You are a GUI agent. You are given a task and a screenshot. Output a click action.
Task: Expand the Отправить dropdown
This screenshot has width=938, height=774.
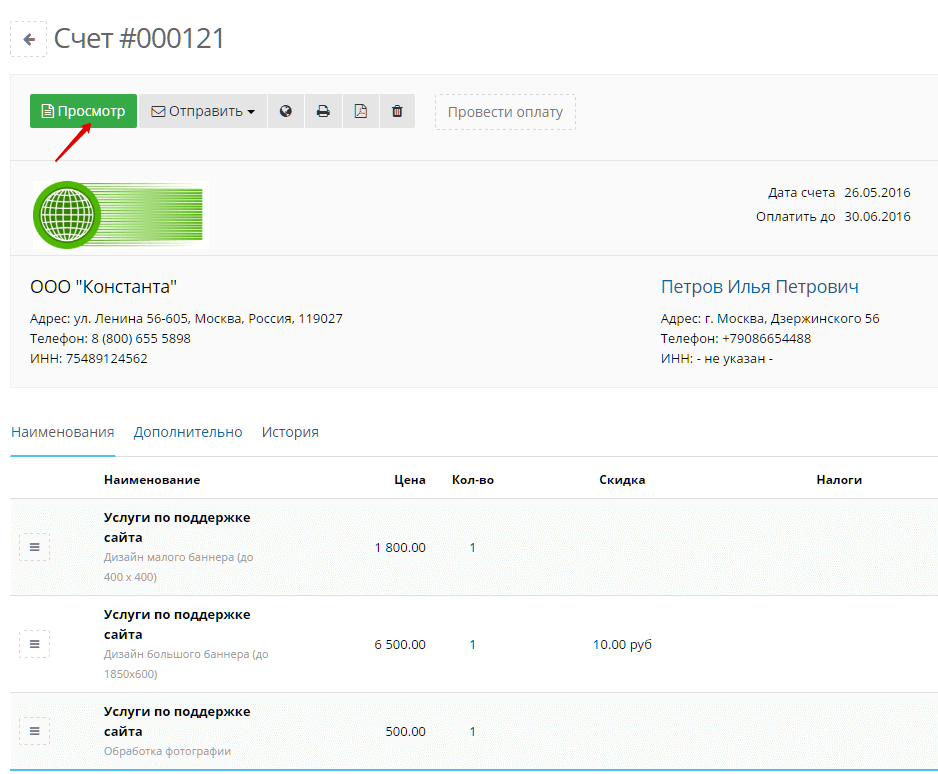[203, 111]
